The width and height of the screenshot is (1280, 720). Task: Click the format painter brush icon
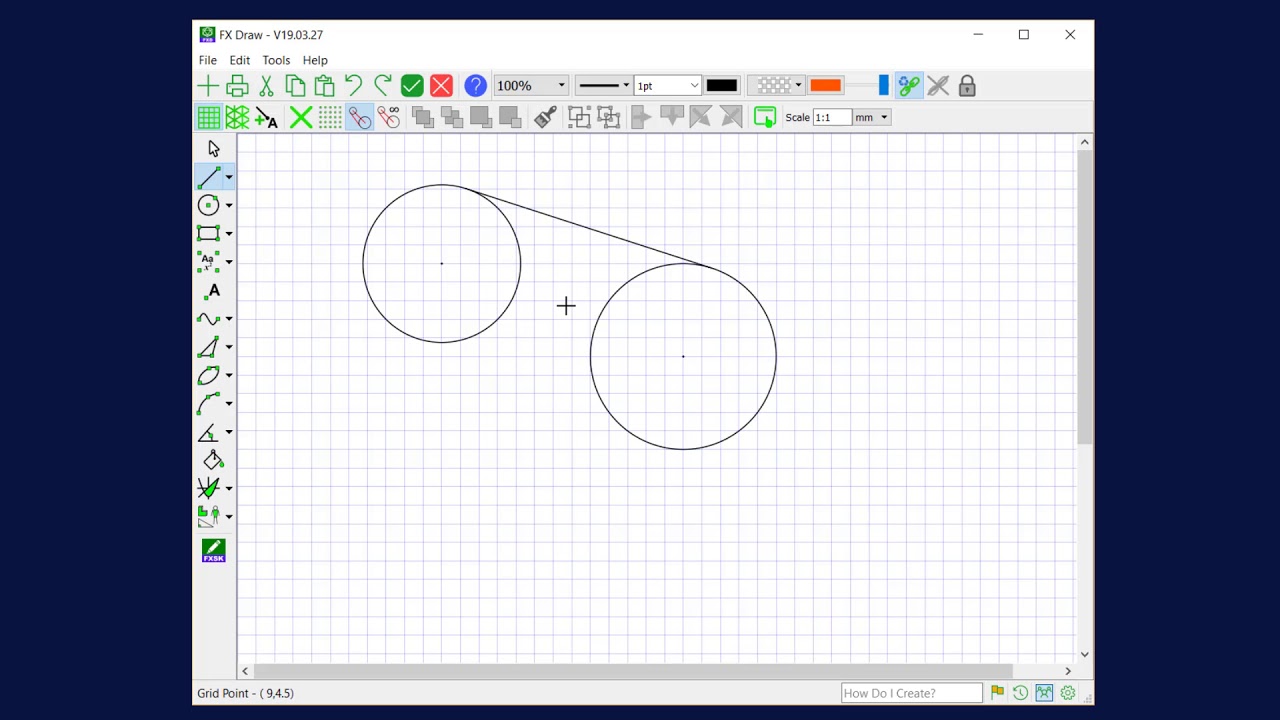point(545,118)
